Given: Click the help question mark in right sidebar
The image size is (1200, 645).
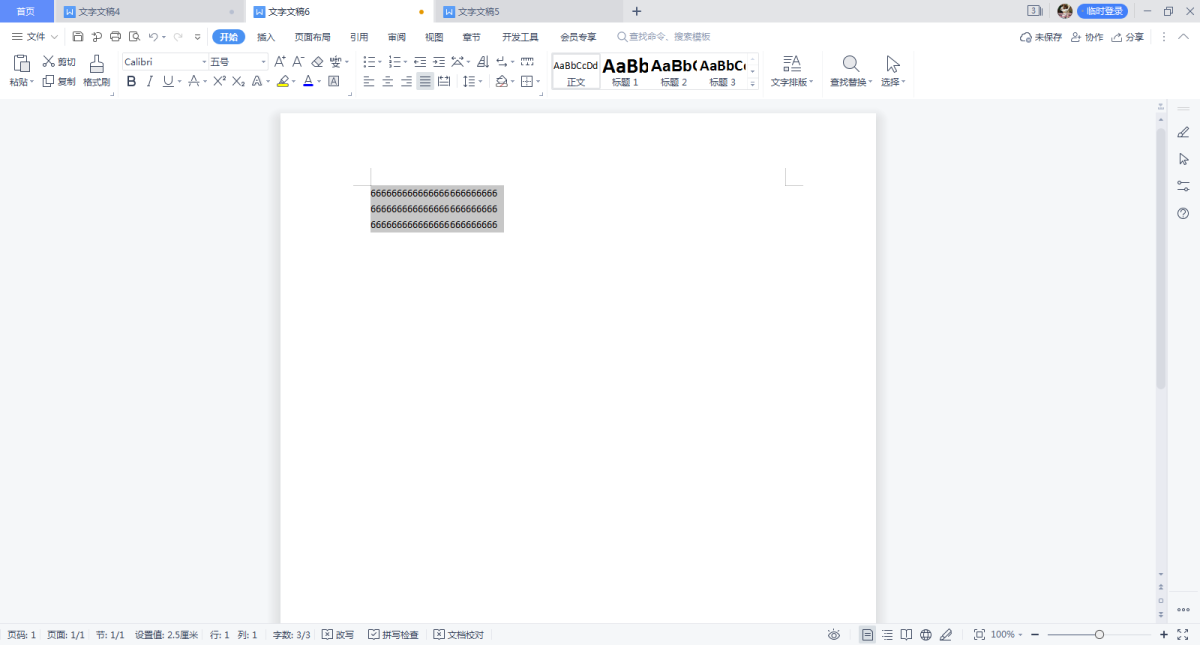Looking at the screenshot, I should pos(1183,213).
